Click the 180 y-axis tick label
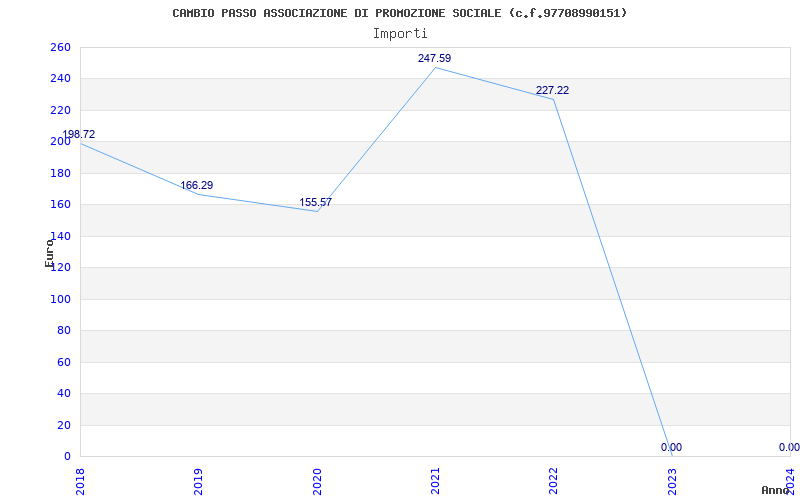 pos(60,173)
